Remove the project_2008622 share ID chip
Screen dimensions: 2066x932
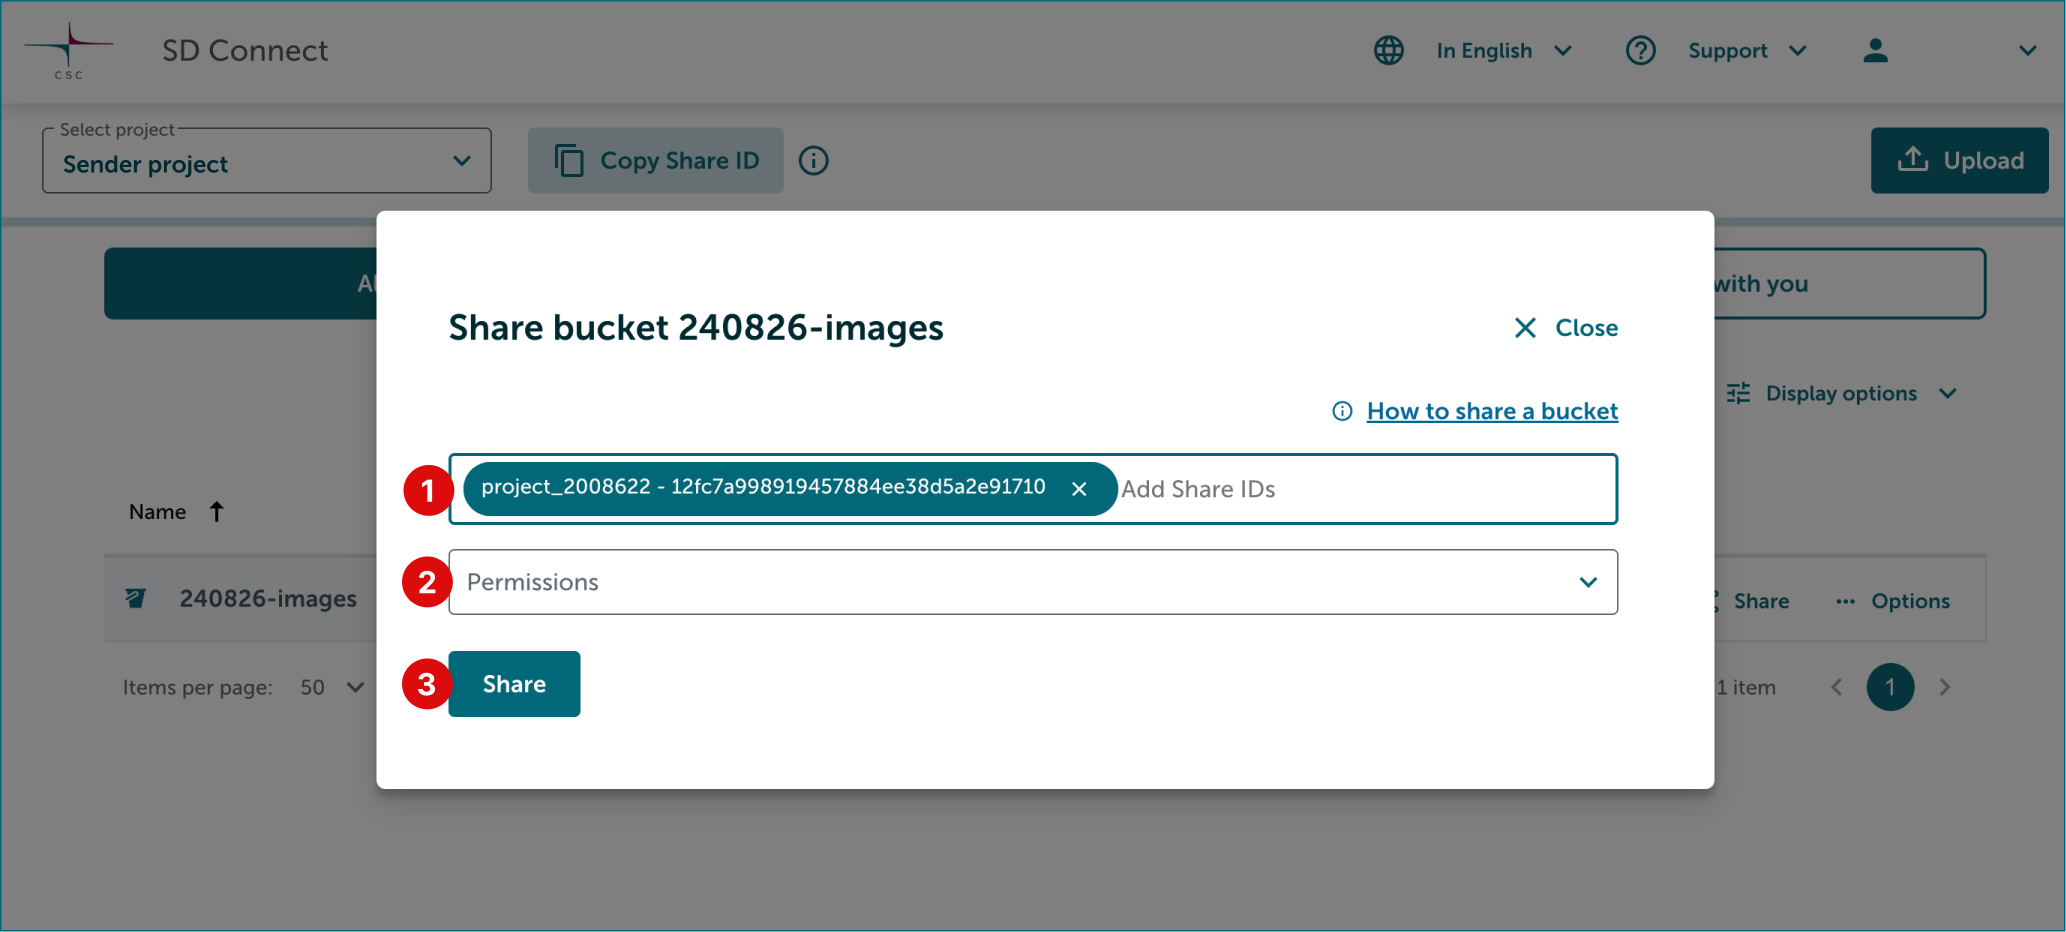click(x=1079, y=489)
